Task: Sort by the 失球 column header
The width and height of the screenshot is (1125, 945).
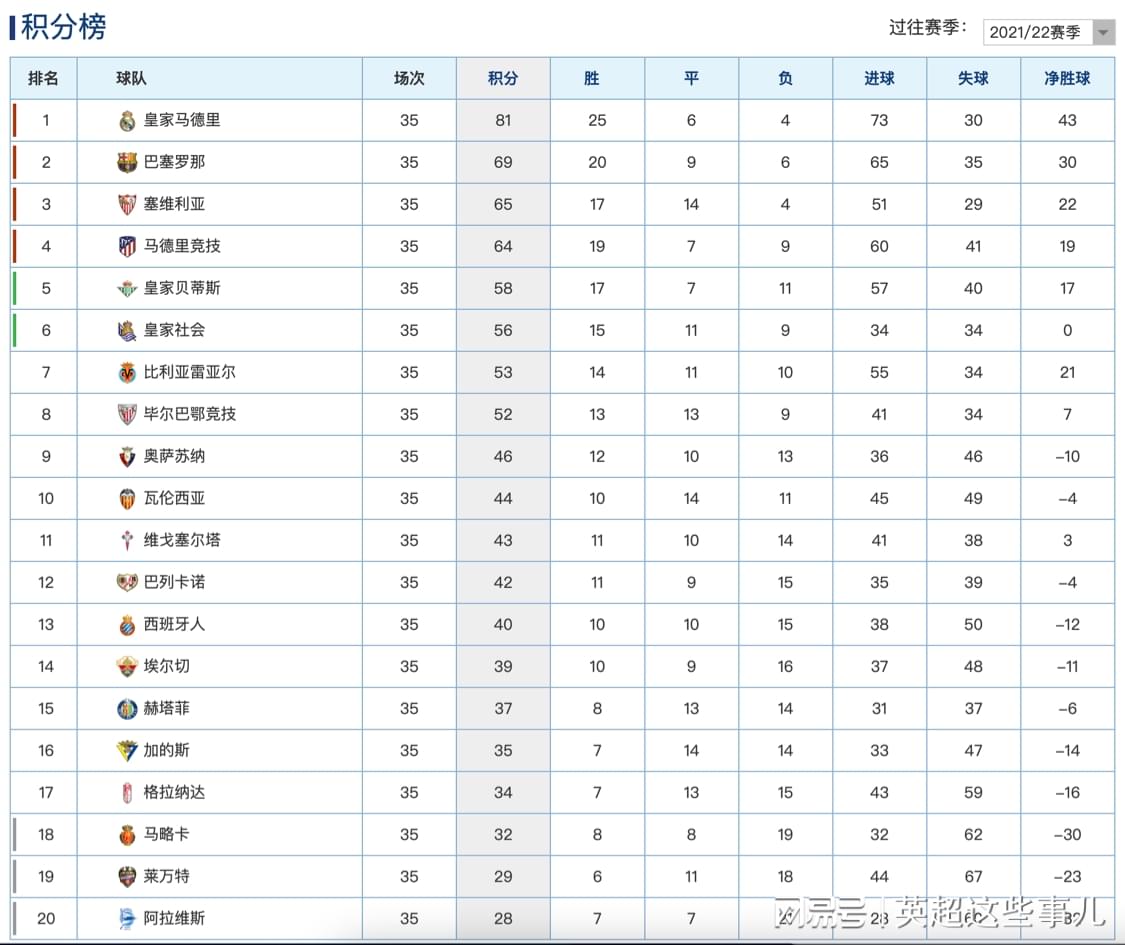Action: [973, 78]
